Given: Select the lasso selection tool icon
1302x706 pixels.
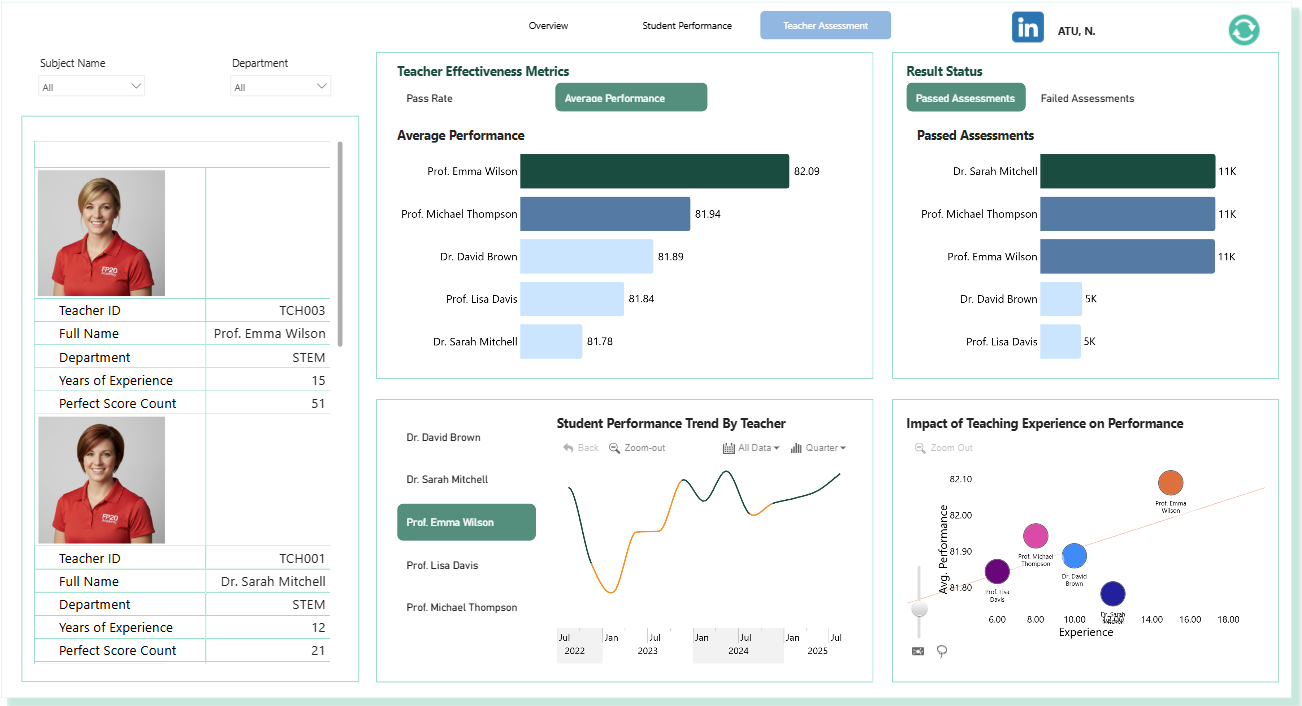Looking at the screenshot, I should click(x=942, y=651).
